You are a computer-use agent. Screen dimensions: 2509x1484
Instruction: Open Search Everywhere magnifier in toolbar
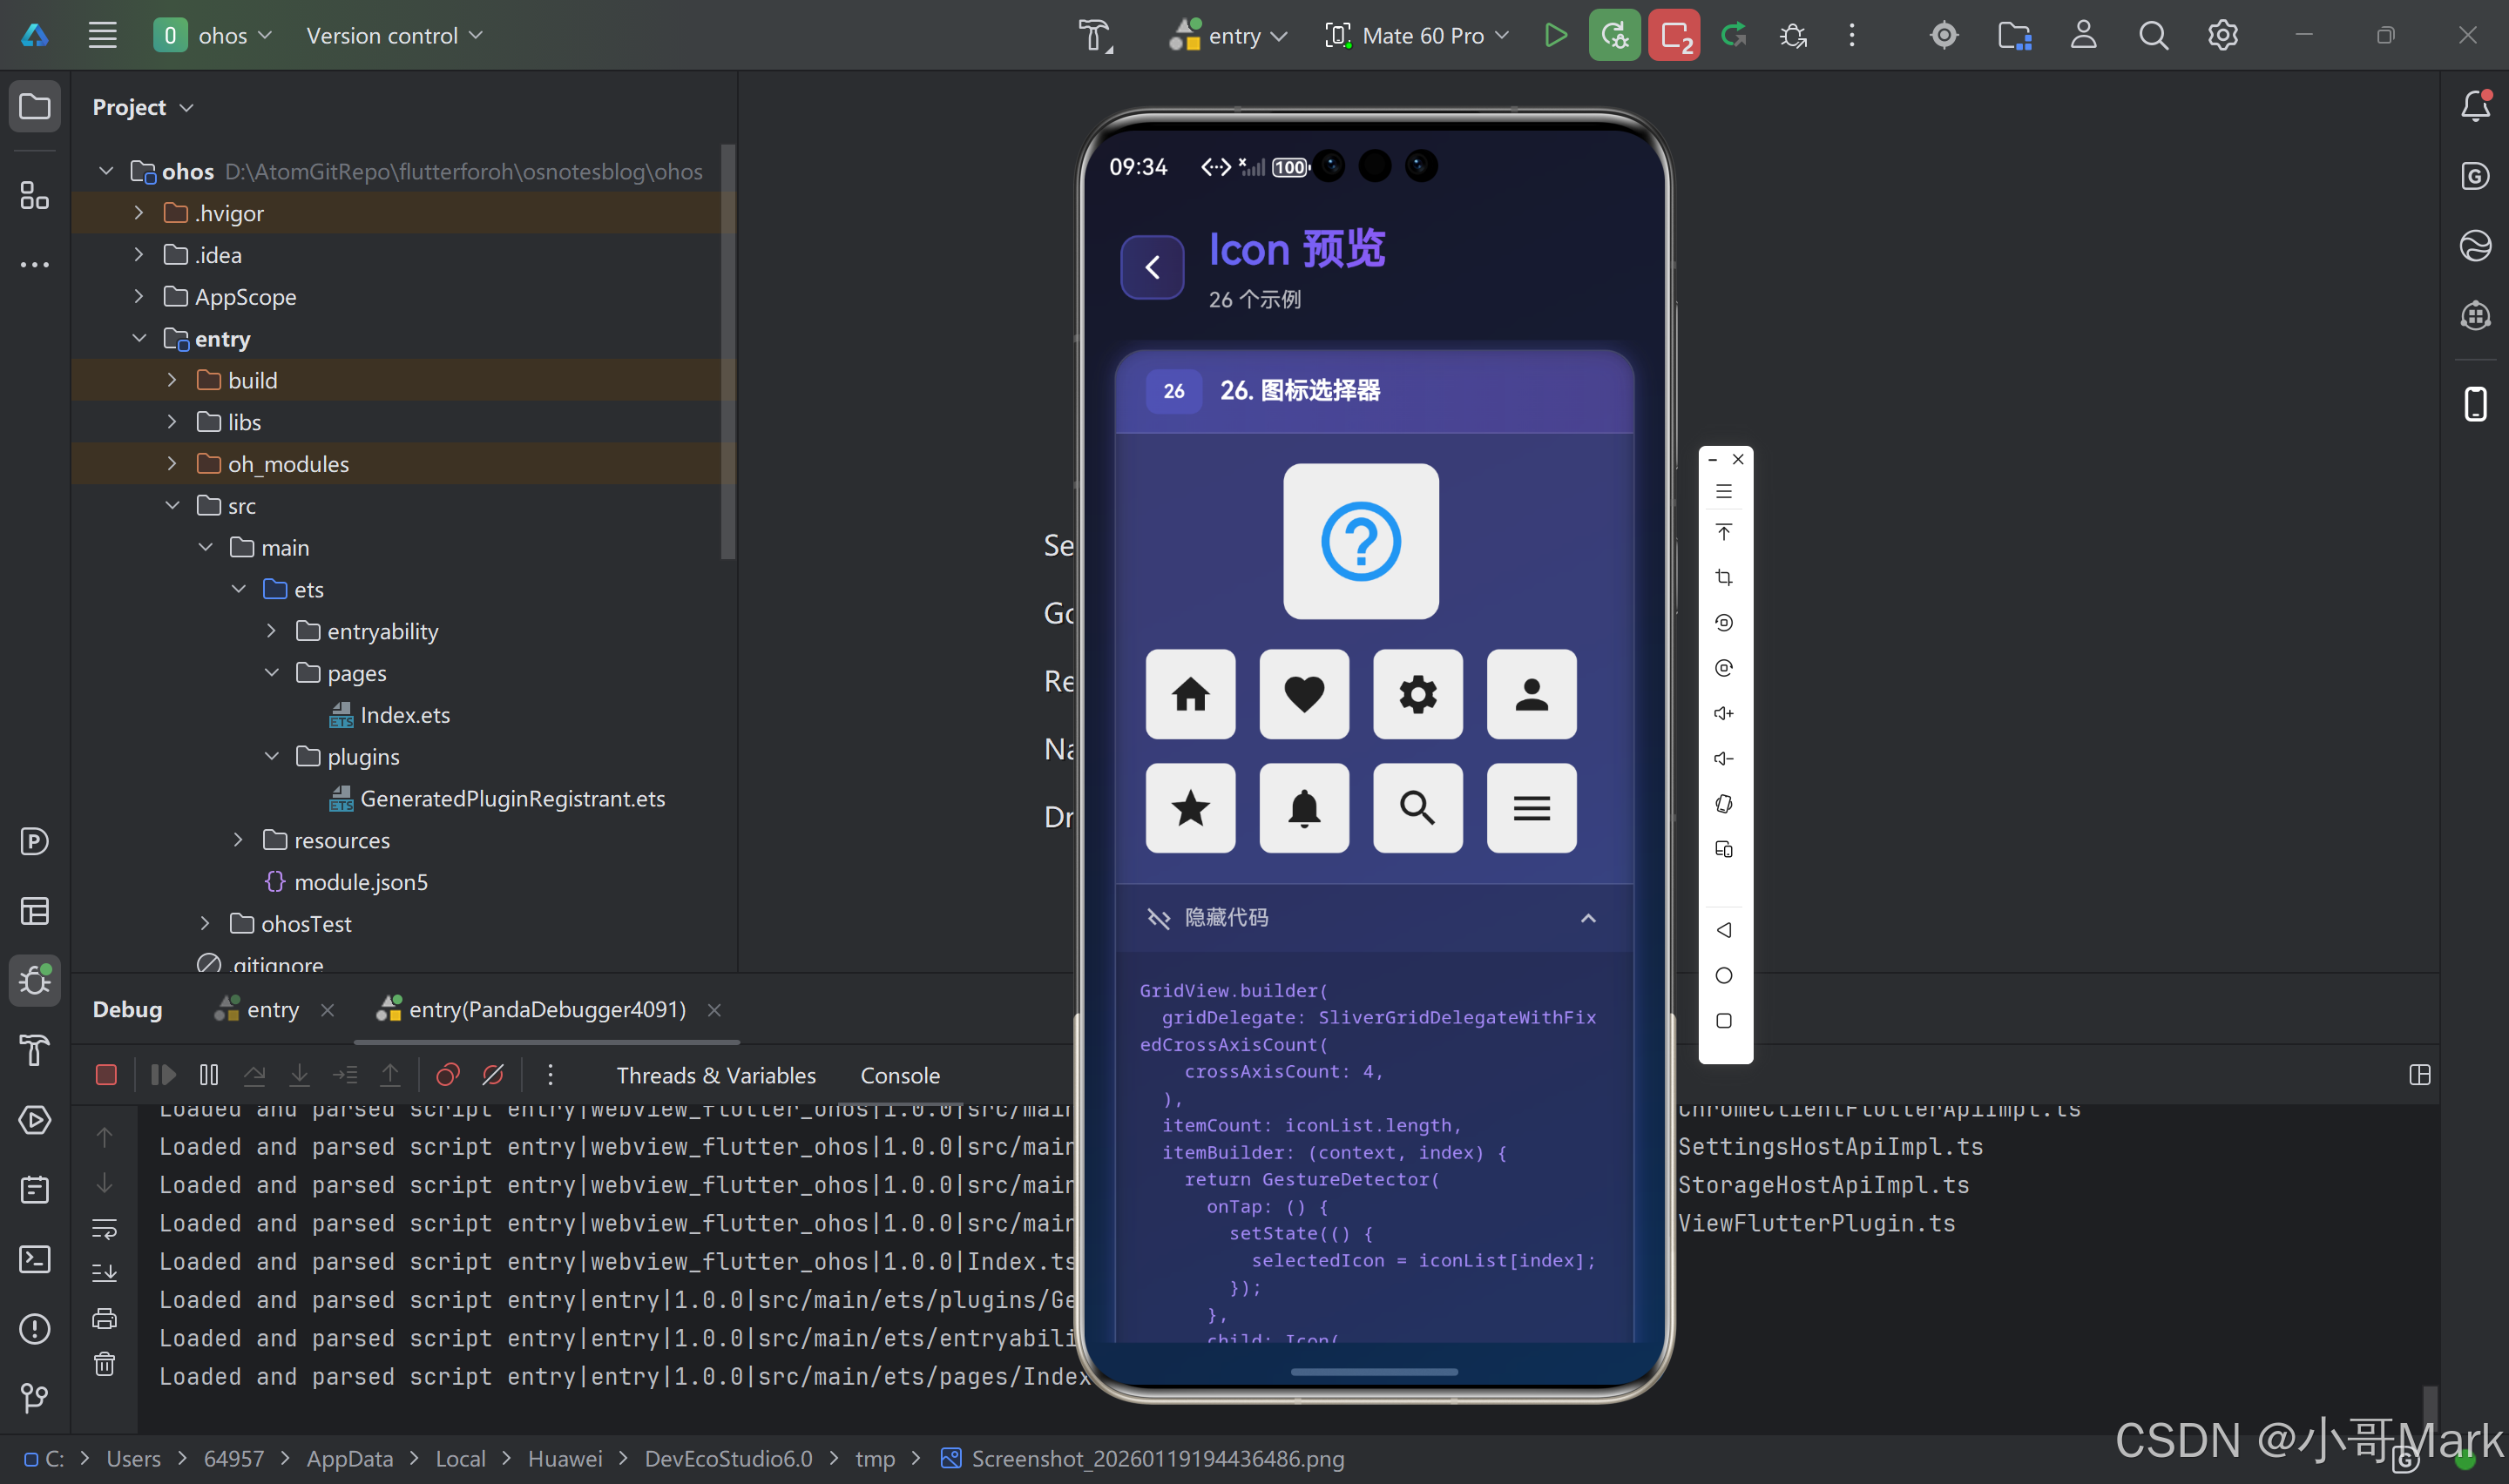[2153, 36]
